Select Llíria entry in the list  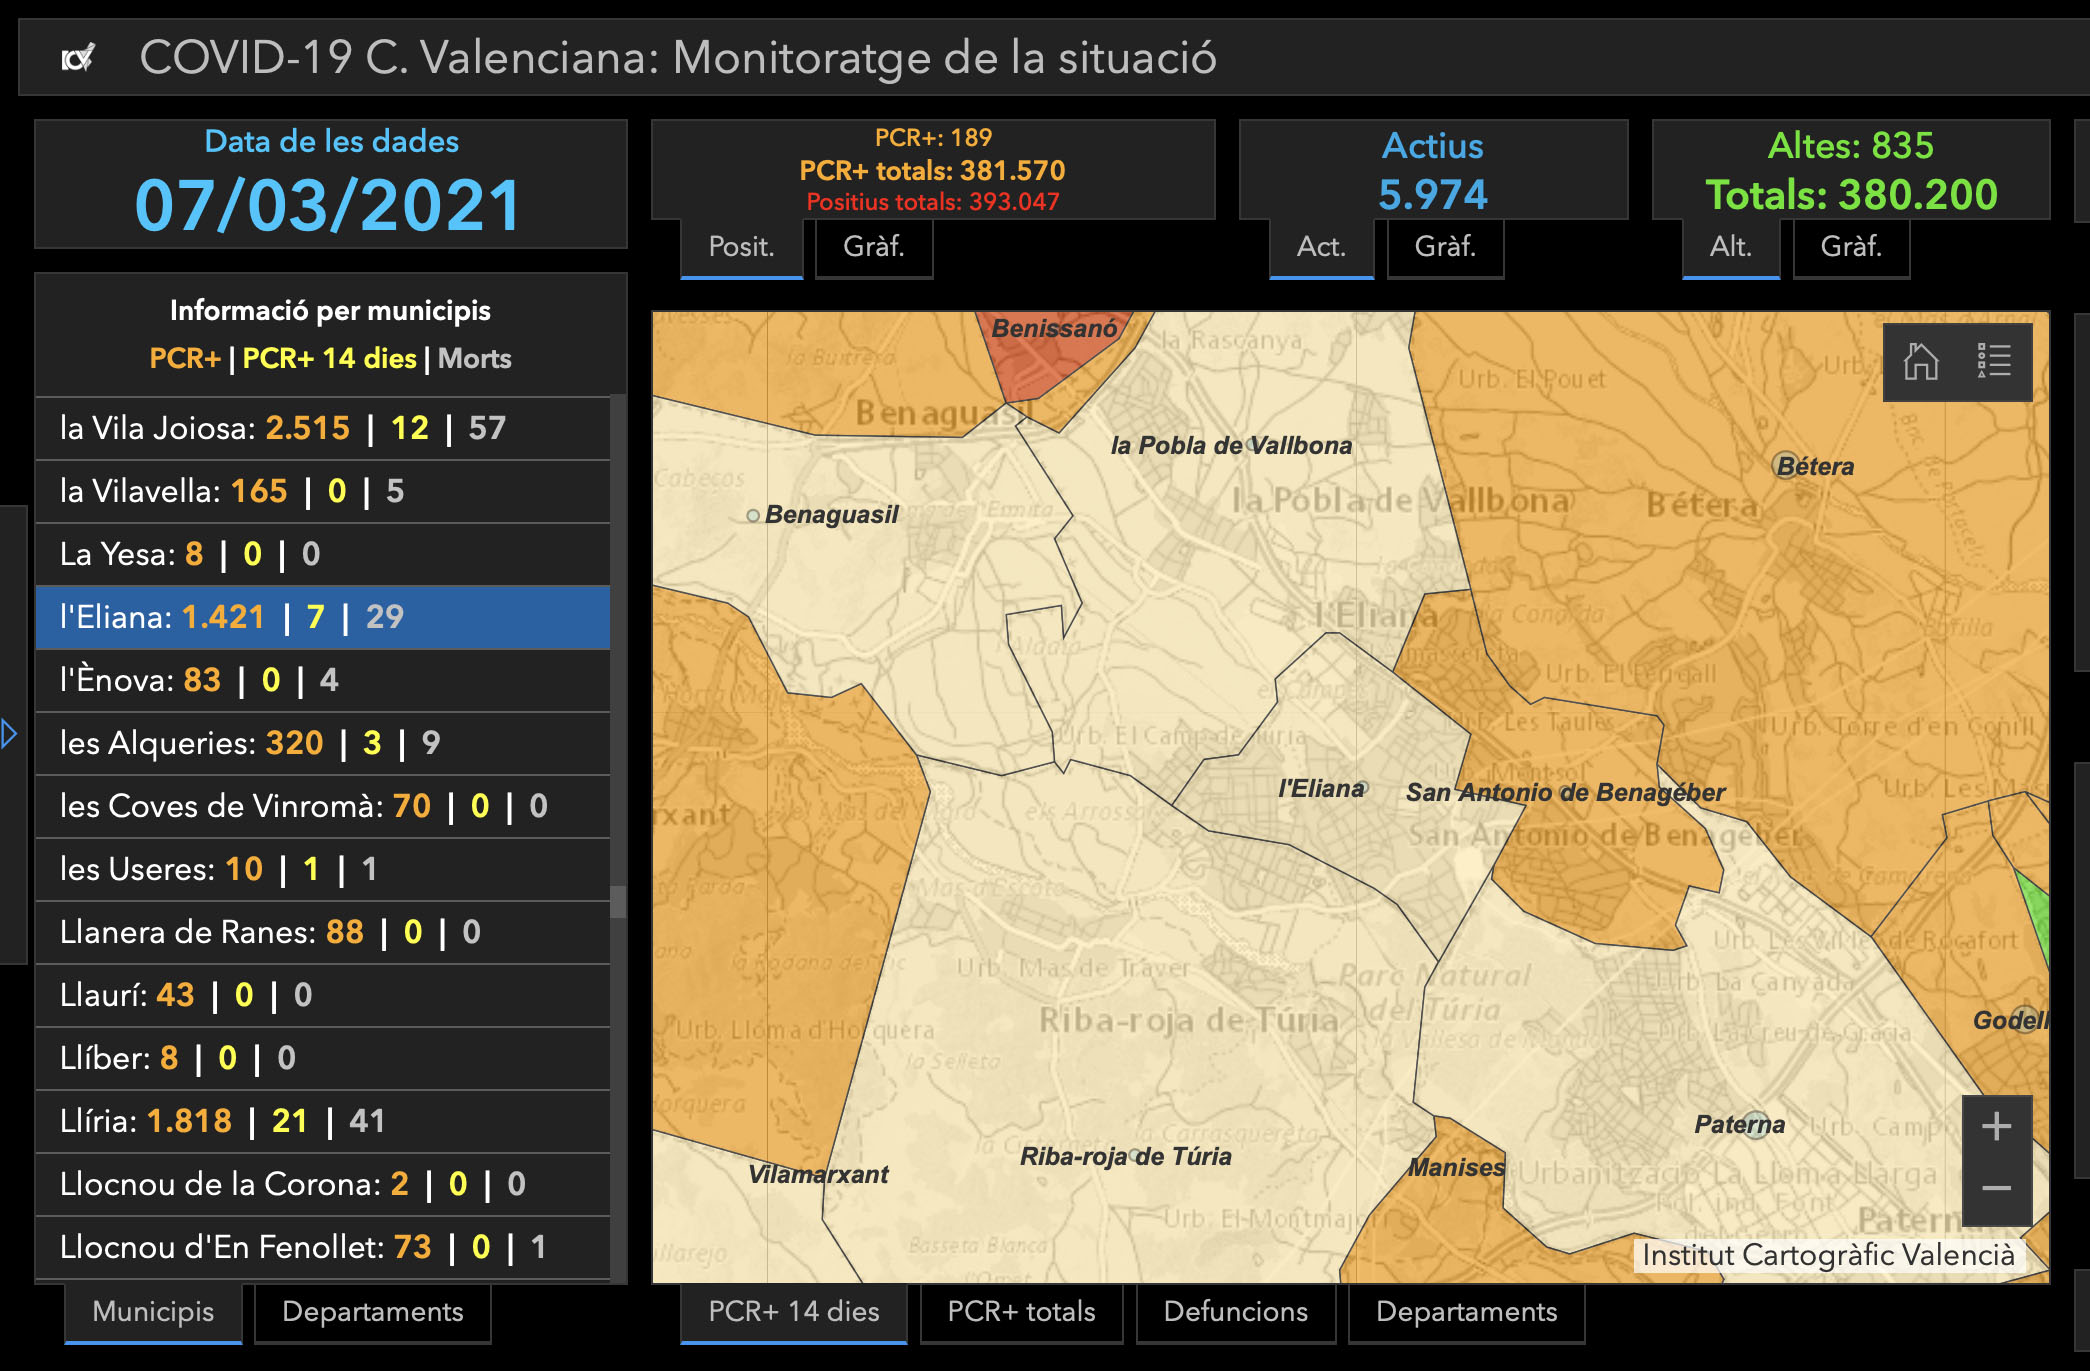click(322, 1121)
